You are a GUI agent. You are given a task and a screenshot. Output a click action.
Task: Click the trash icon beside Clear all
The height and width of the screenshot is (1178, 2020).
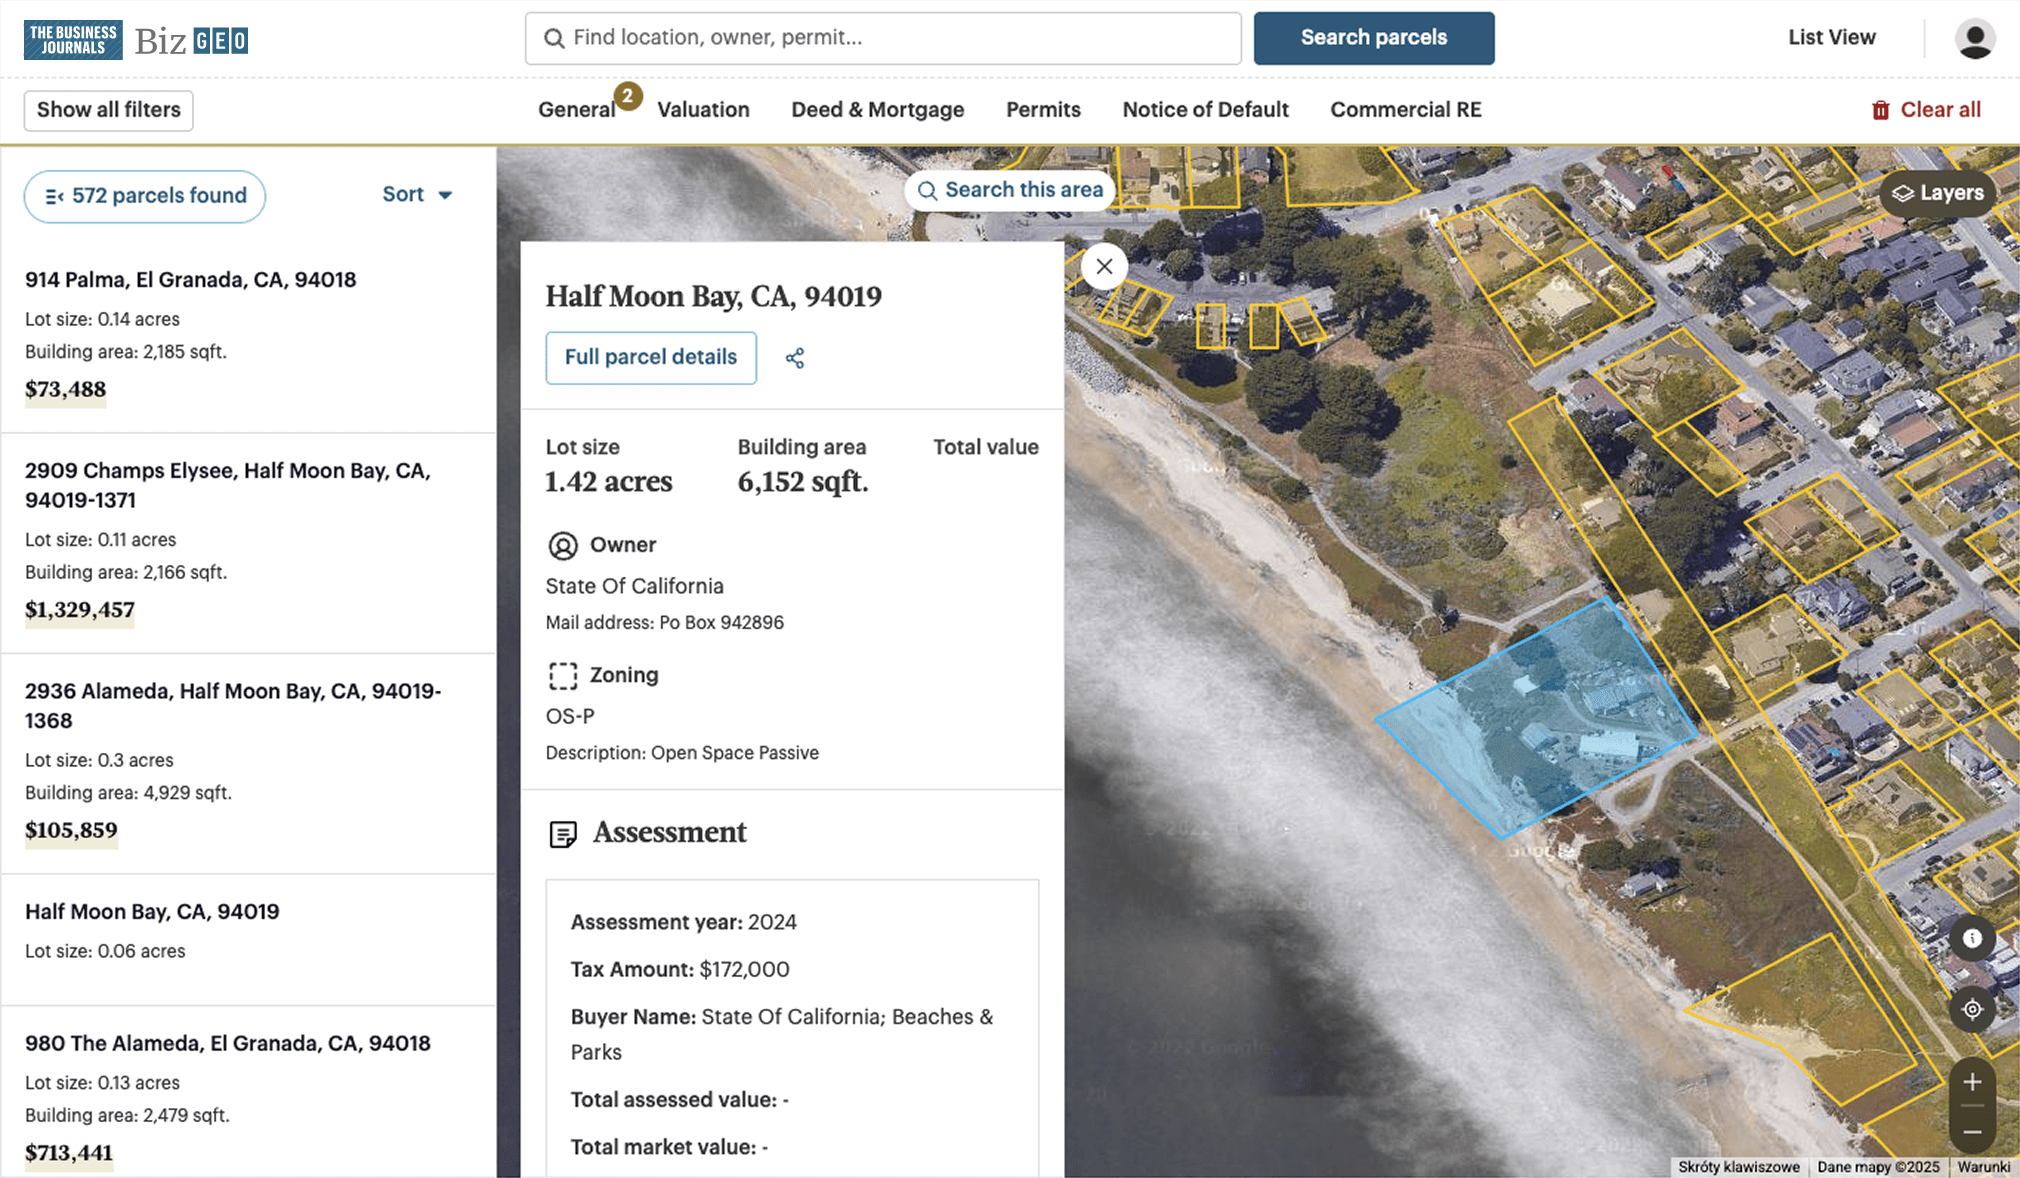[1880, 110]
